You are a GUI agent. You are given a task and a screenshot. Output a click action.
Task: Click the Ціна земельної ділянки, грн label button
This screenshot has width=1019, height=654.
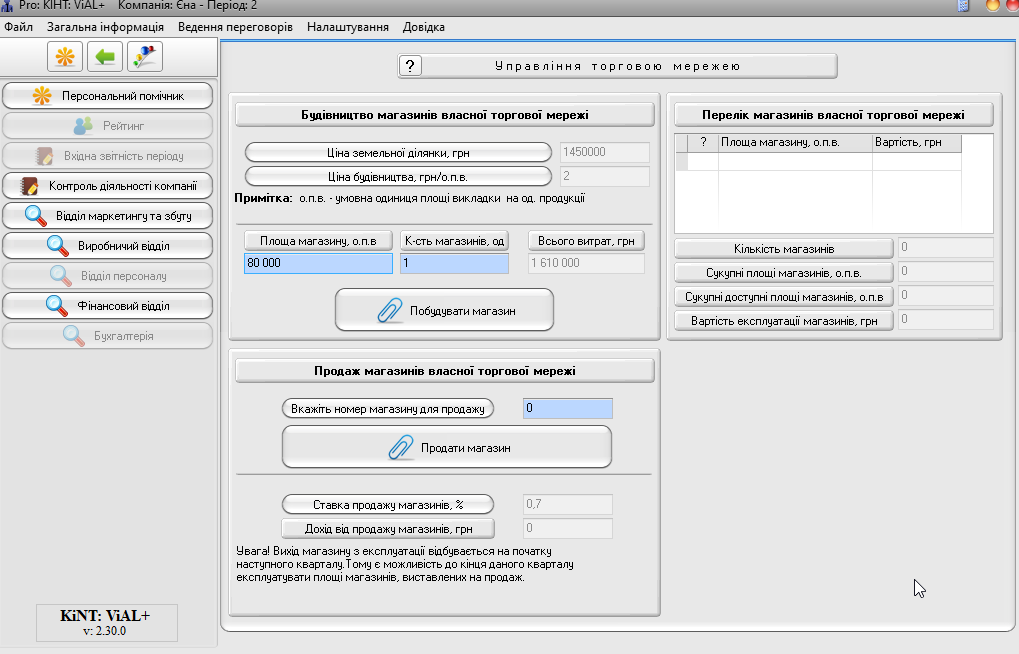click(398, 153)
